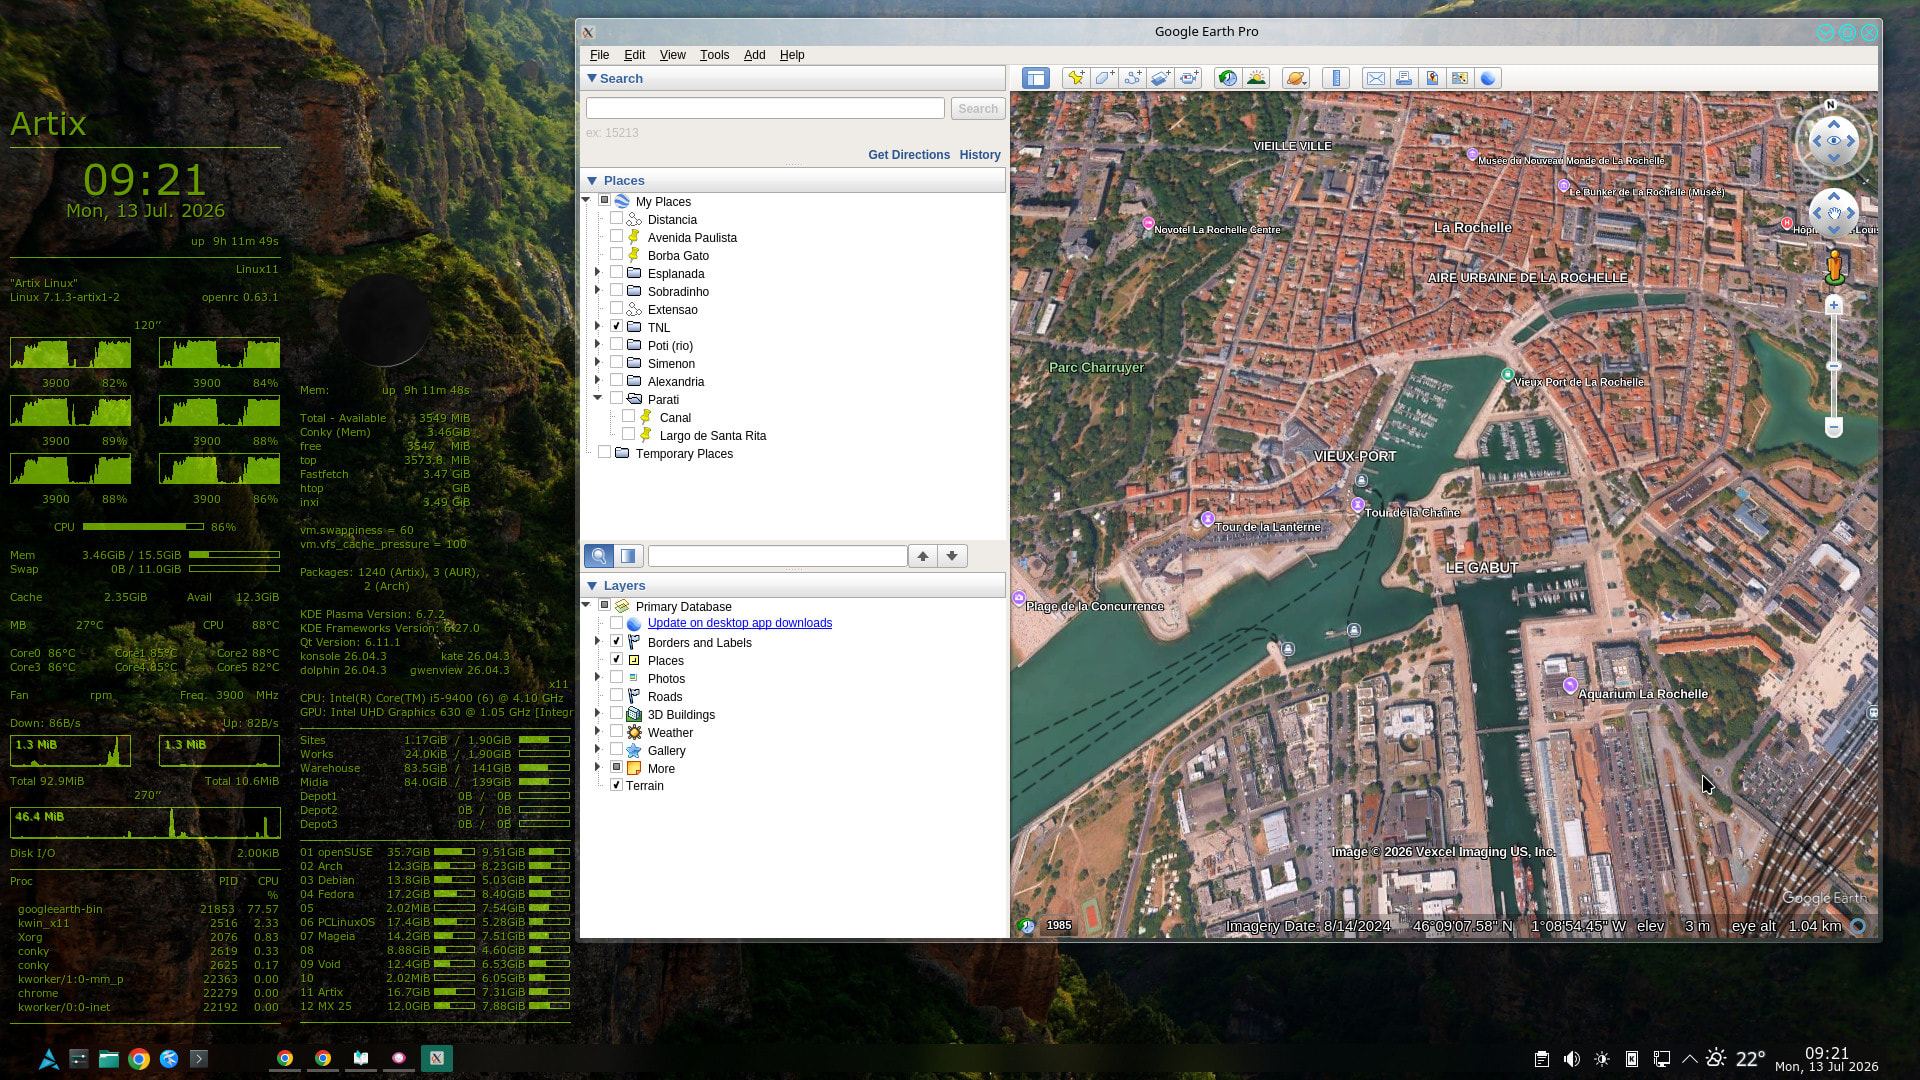This screenshot has width=1920, height=1080.
Task: Open the View menu
Action: (672, 55)
